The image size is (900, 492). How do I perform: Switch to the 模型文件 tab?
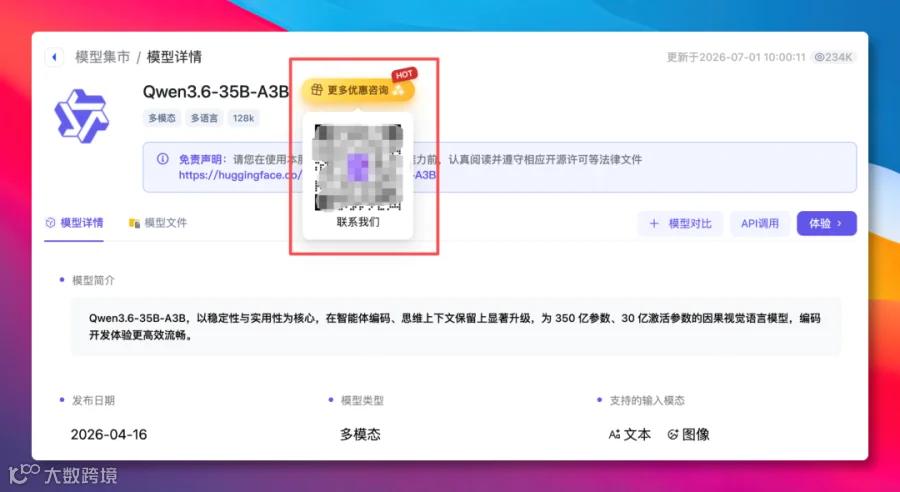(158, 223)
